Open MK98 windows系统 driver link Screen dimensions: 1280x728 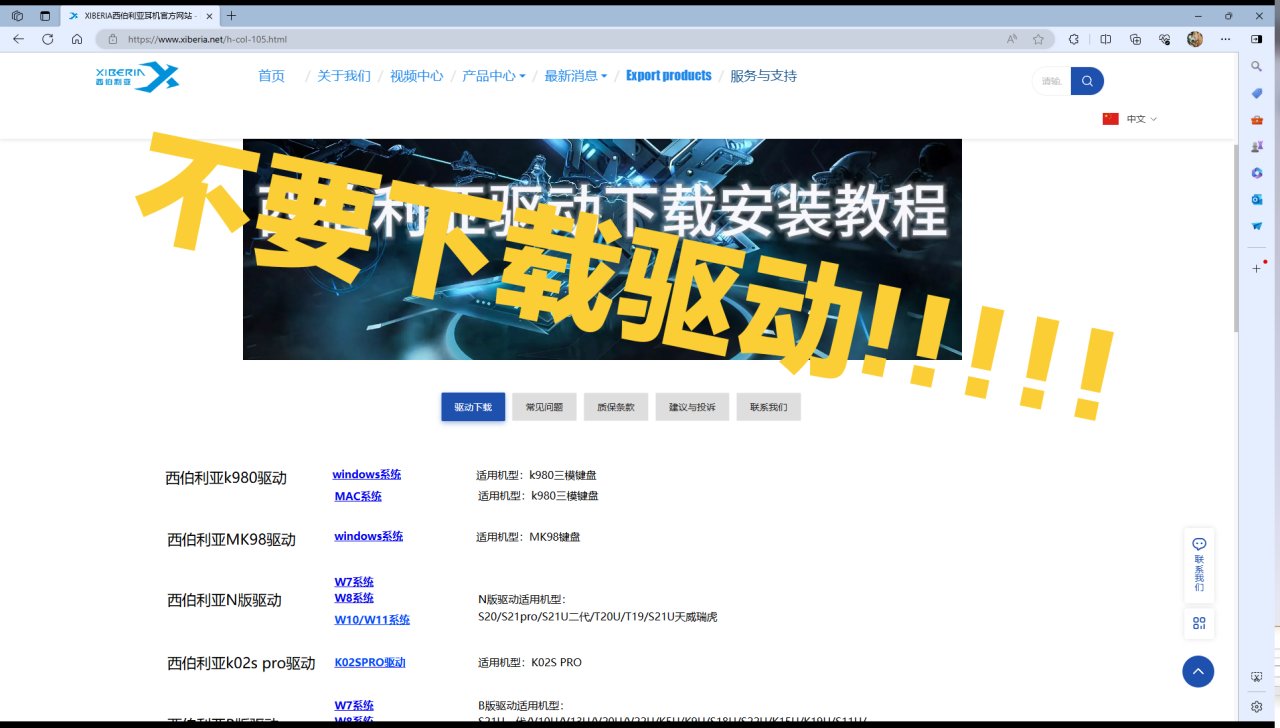point(369,537)
